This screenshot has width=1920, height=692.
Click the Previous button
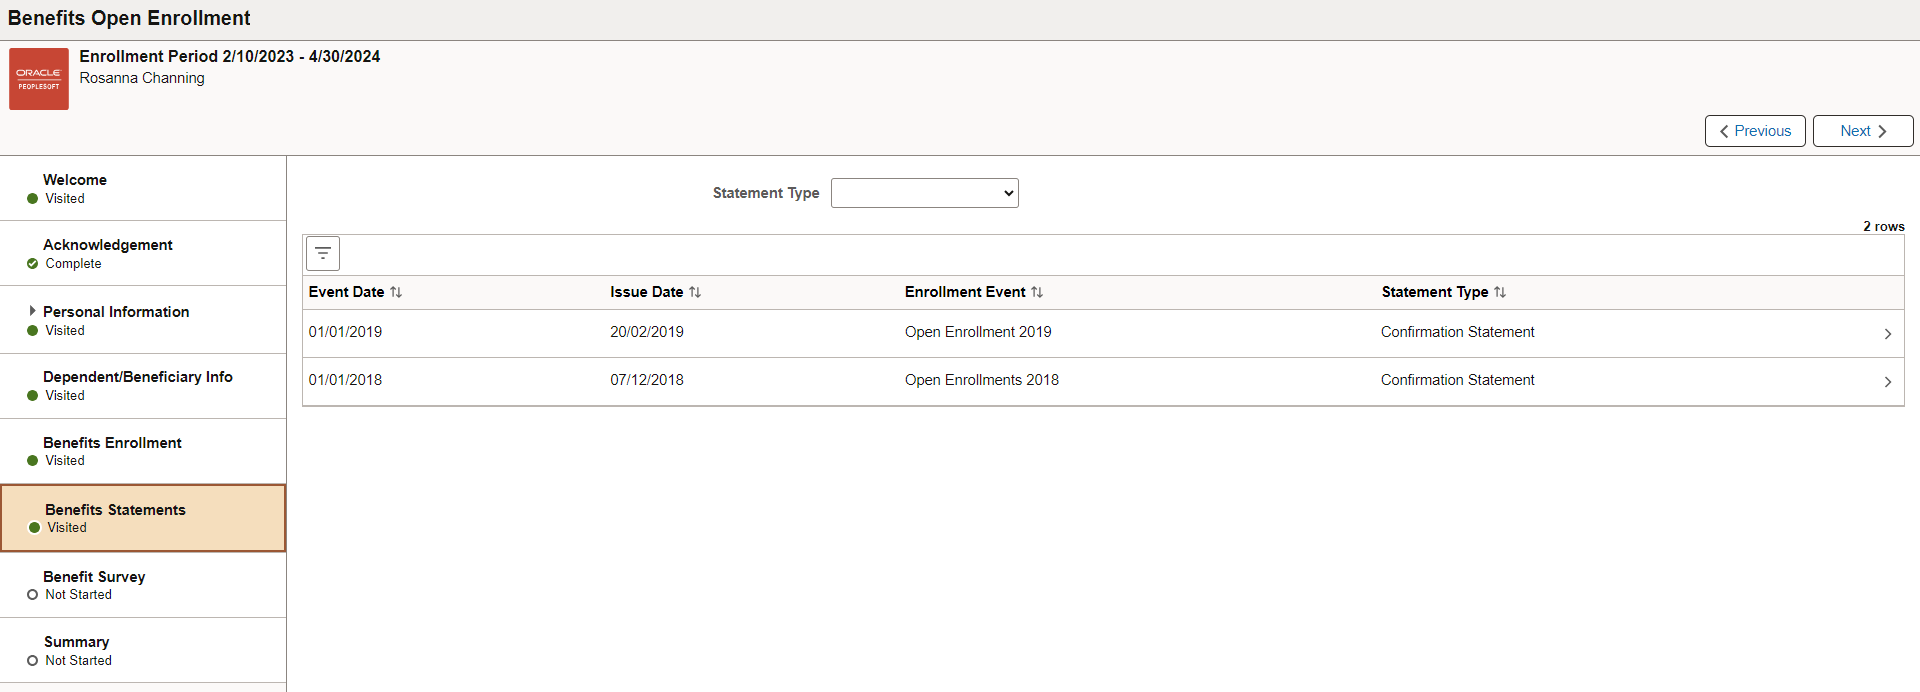point(1755,131)
